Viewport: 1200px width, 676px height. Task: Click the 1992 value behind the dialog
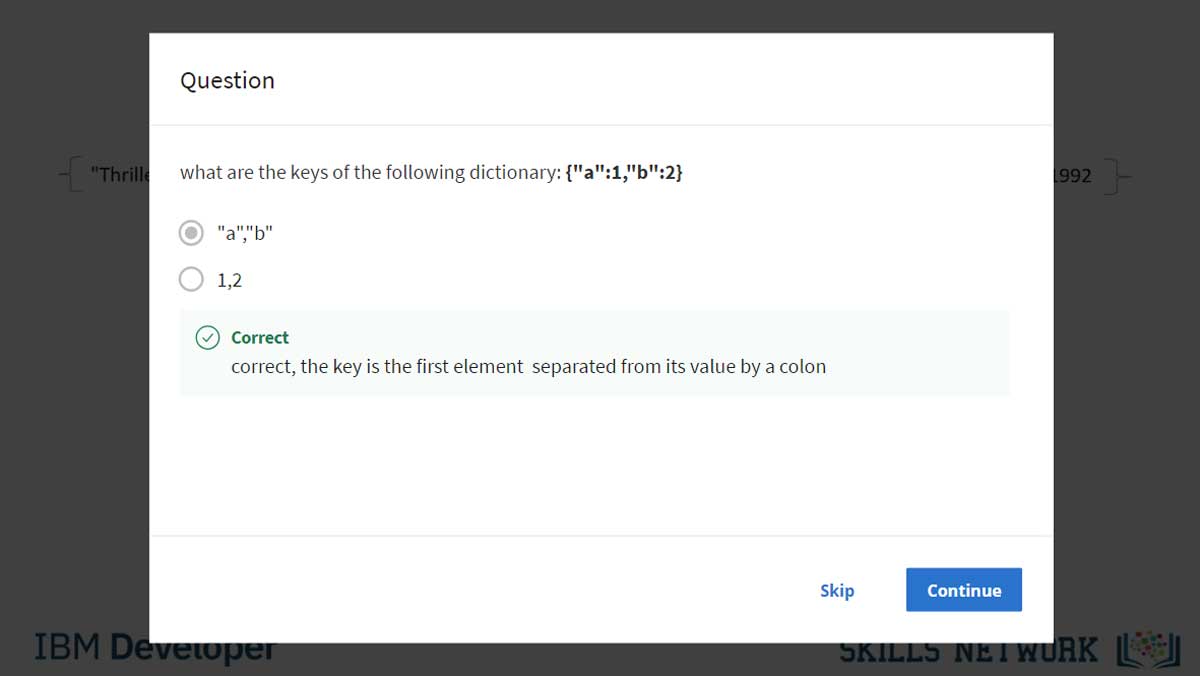coord(1073,177)
